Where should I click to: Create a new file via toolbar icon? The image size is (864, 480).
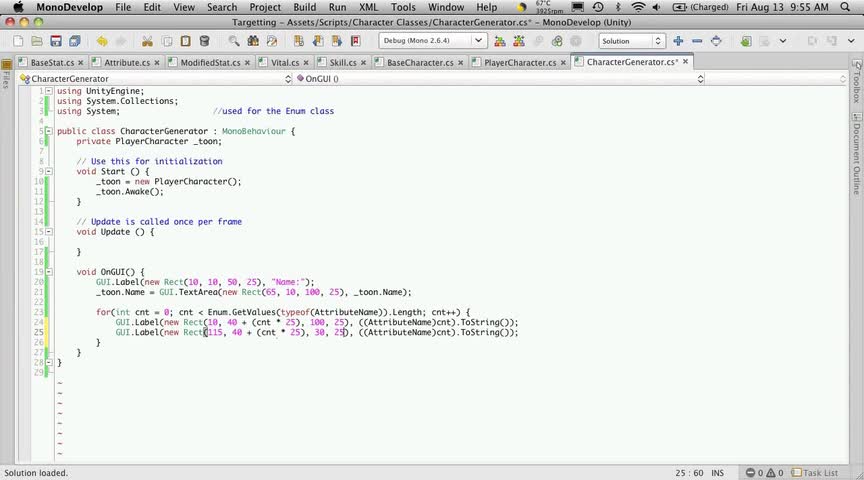coord(18,41)
